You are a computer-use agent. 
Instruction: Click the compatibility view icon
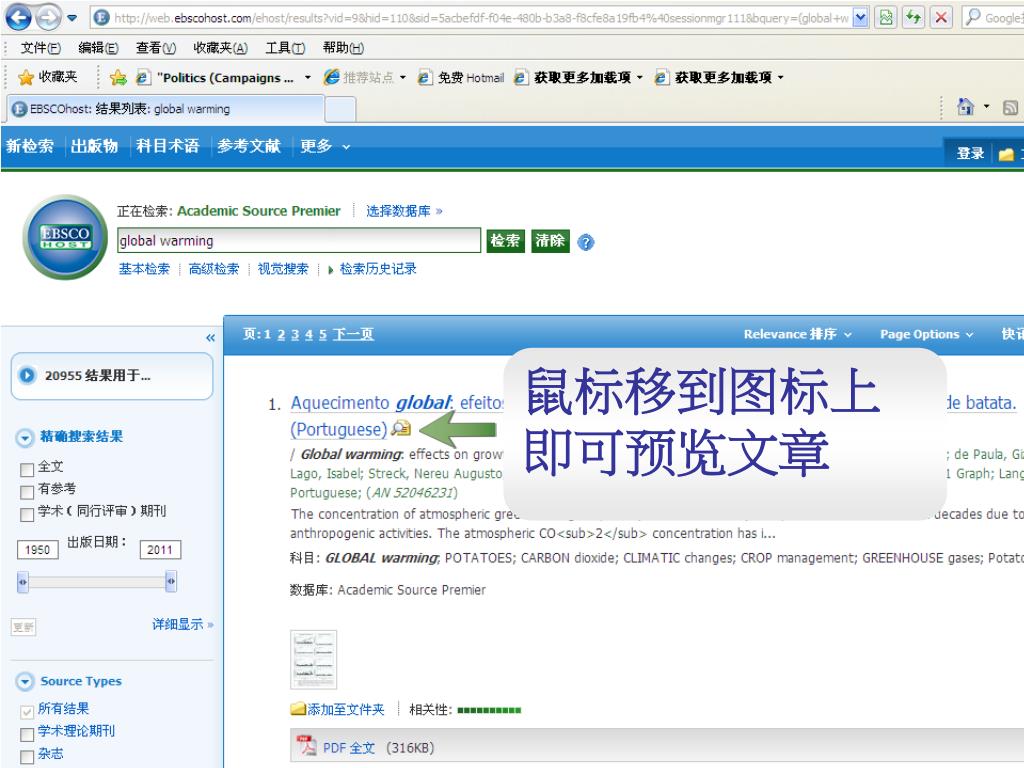coord(886,18)
